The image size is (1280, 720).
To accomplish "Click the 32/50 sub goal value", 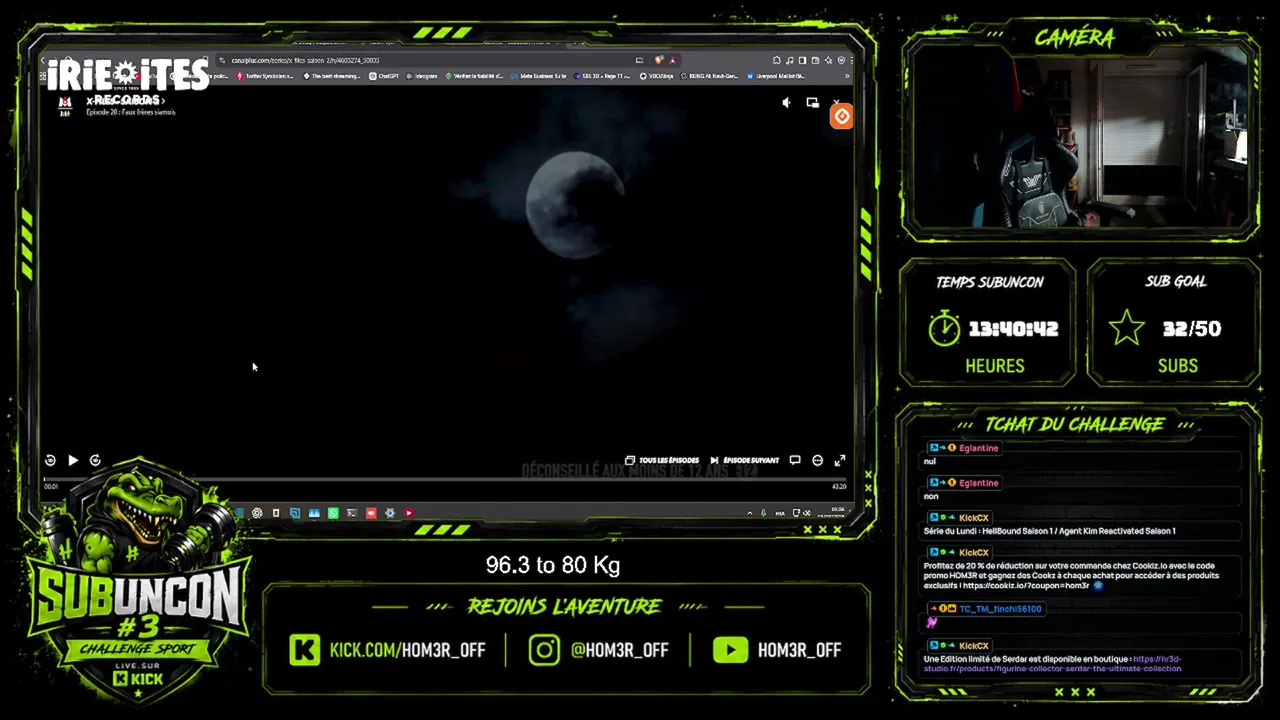I will click(1192, 329).
